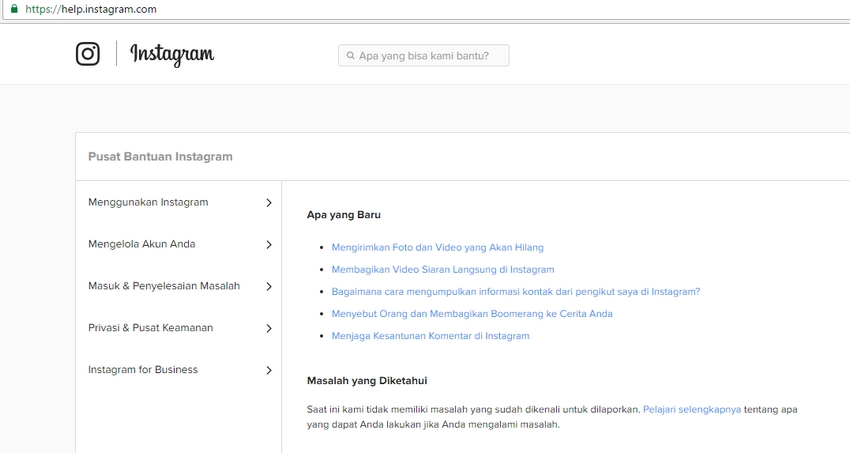Click the magnifier icon in search box

pyautogui.click(x=350, y=56)
